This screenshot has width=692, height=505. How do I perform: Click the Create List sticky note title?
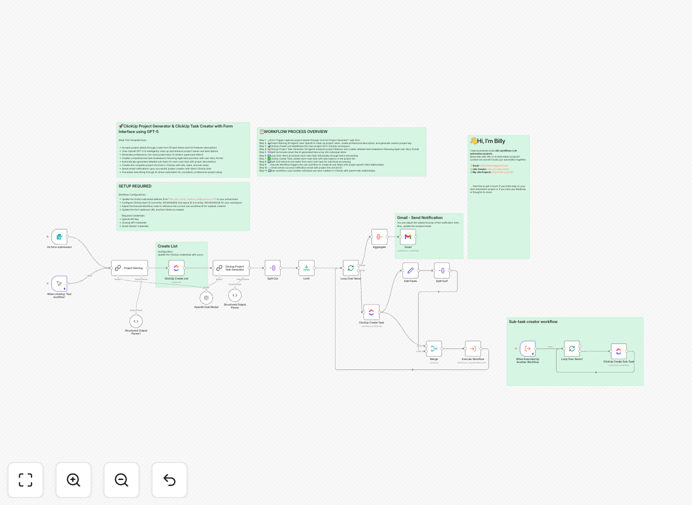[x=168, y=246]
